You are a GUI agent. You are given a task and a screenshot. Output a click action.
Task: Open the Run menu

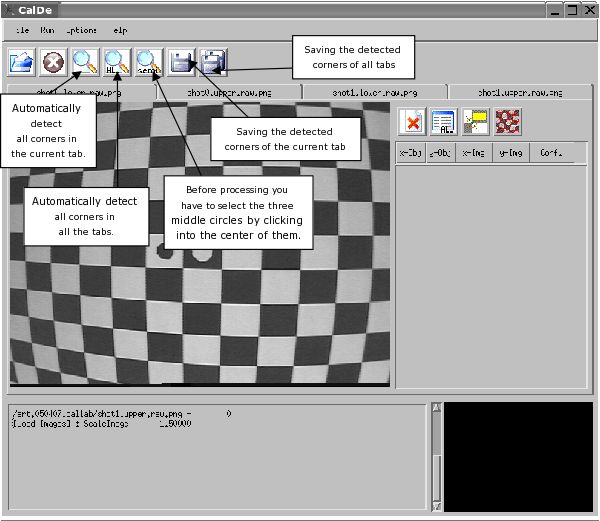tap(47, 31)
